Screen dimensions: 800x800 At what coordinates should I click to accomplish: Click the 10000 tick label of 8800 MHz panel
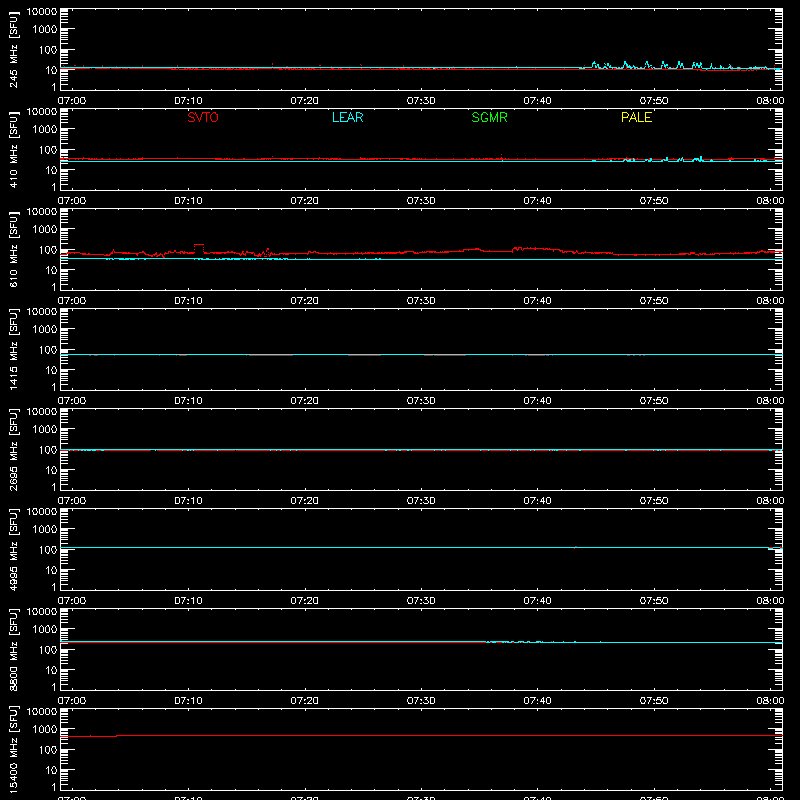click(42, 612)
